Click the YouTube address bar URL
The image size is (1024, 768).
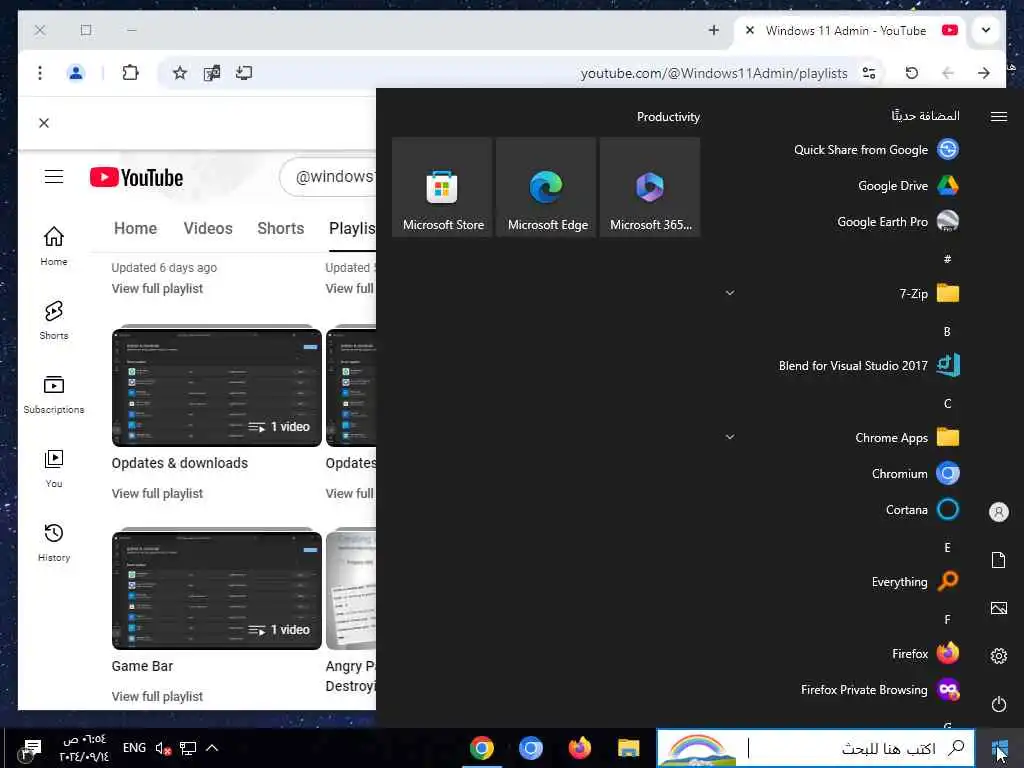coord(714,73)
